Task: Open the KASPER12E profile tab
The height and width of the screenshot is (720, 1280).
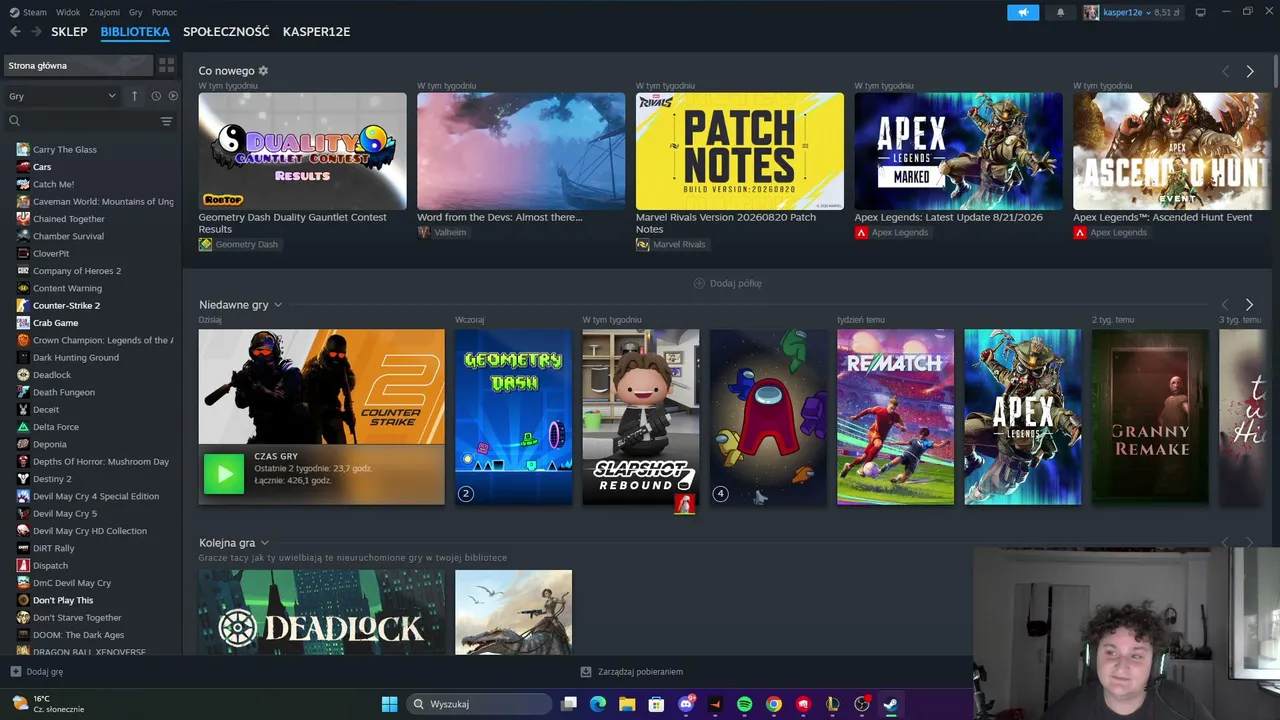Action: pos(316,32)
